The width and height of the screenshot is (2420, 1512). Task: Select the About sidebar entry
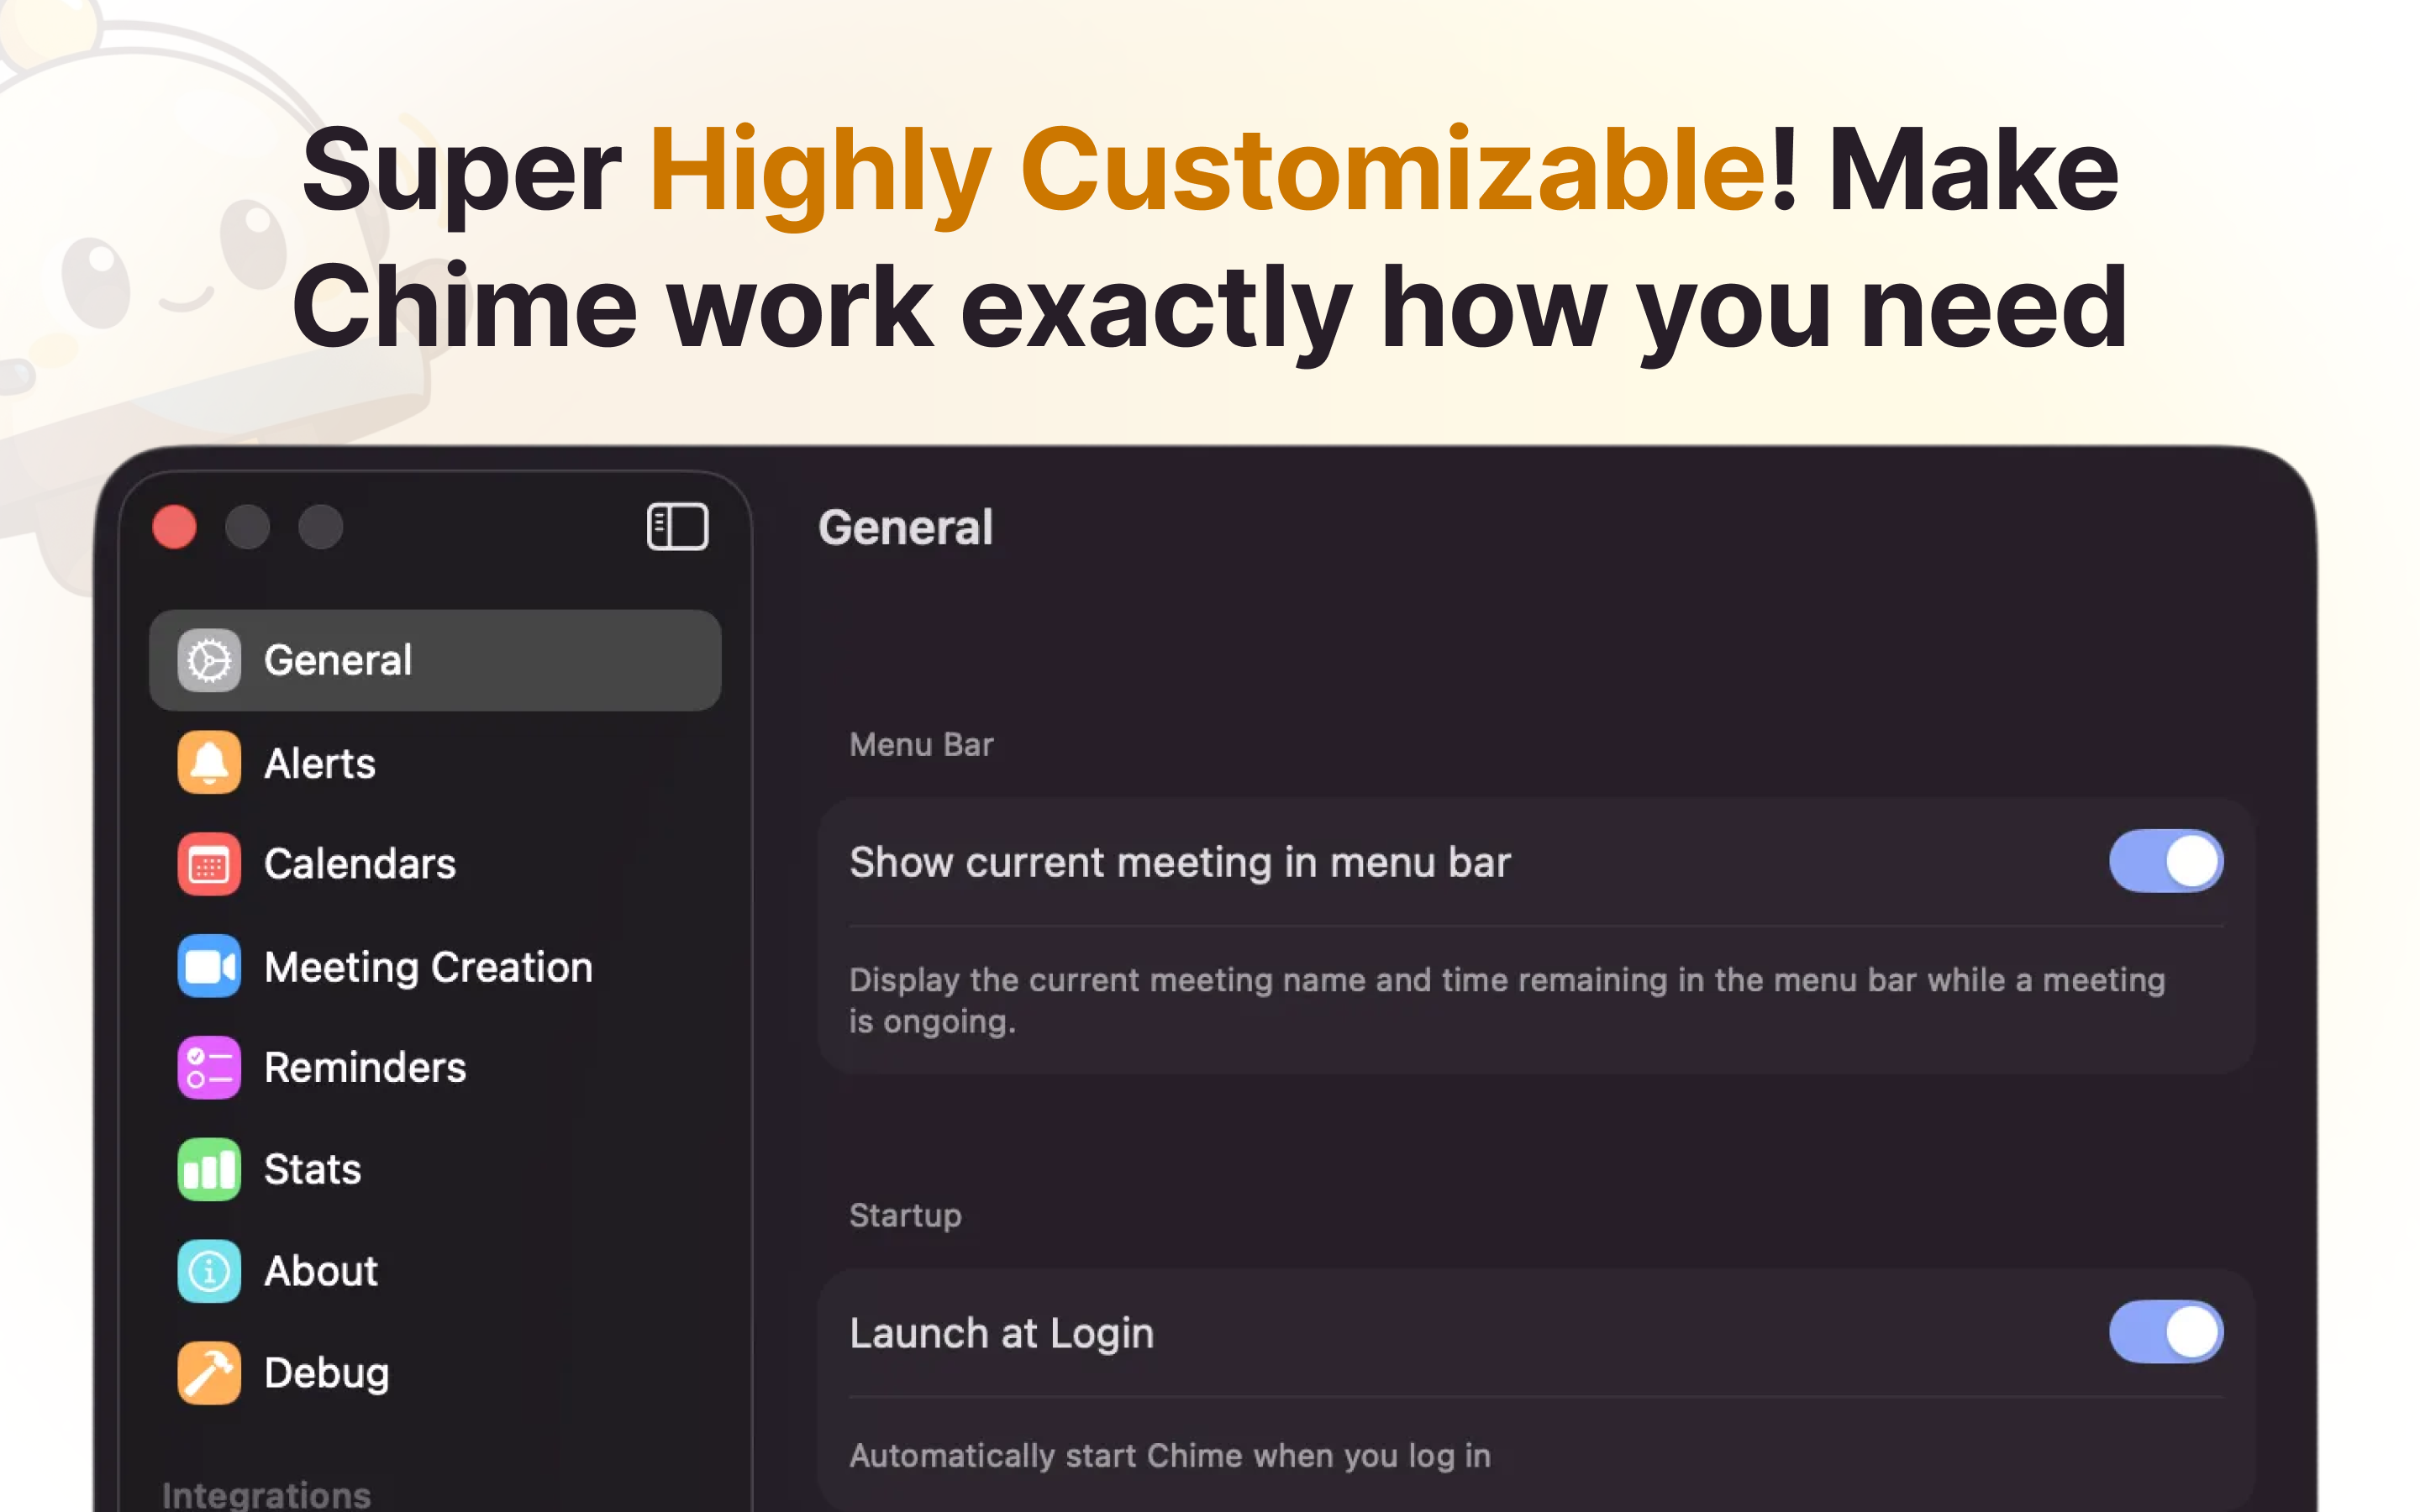coord(321,1271)
